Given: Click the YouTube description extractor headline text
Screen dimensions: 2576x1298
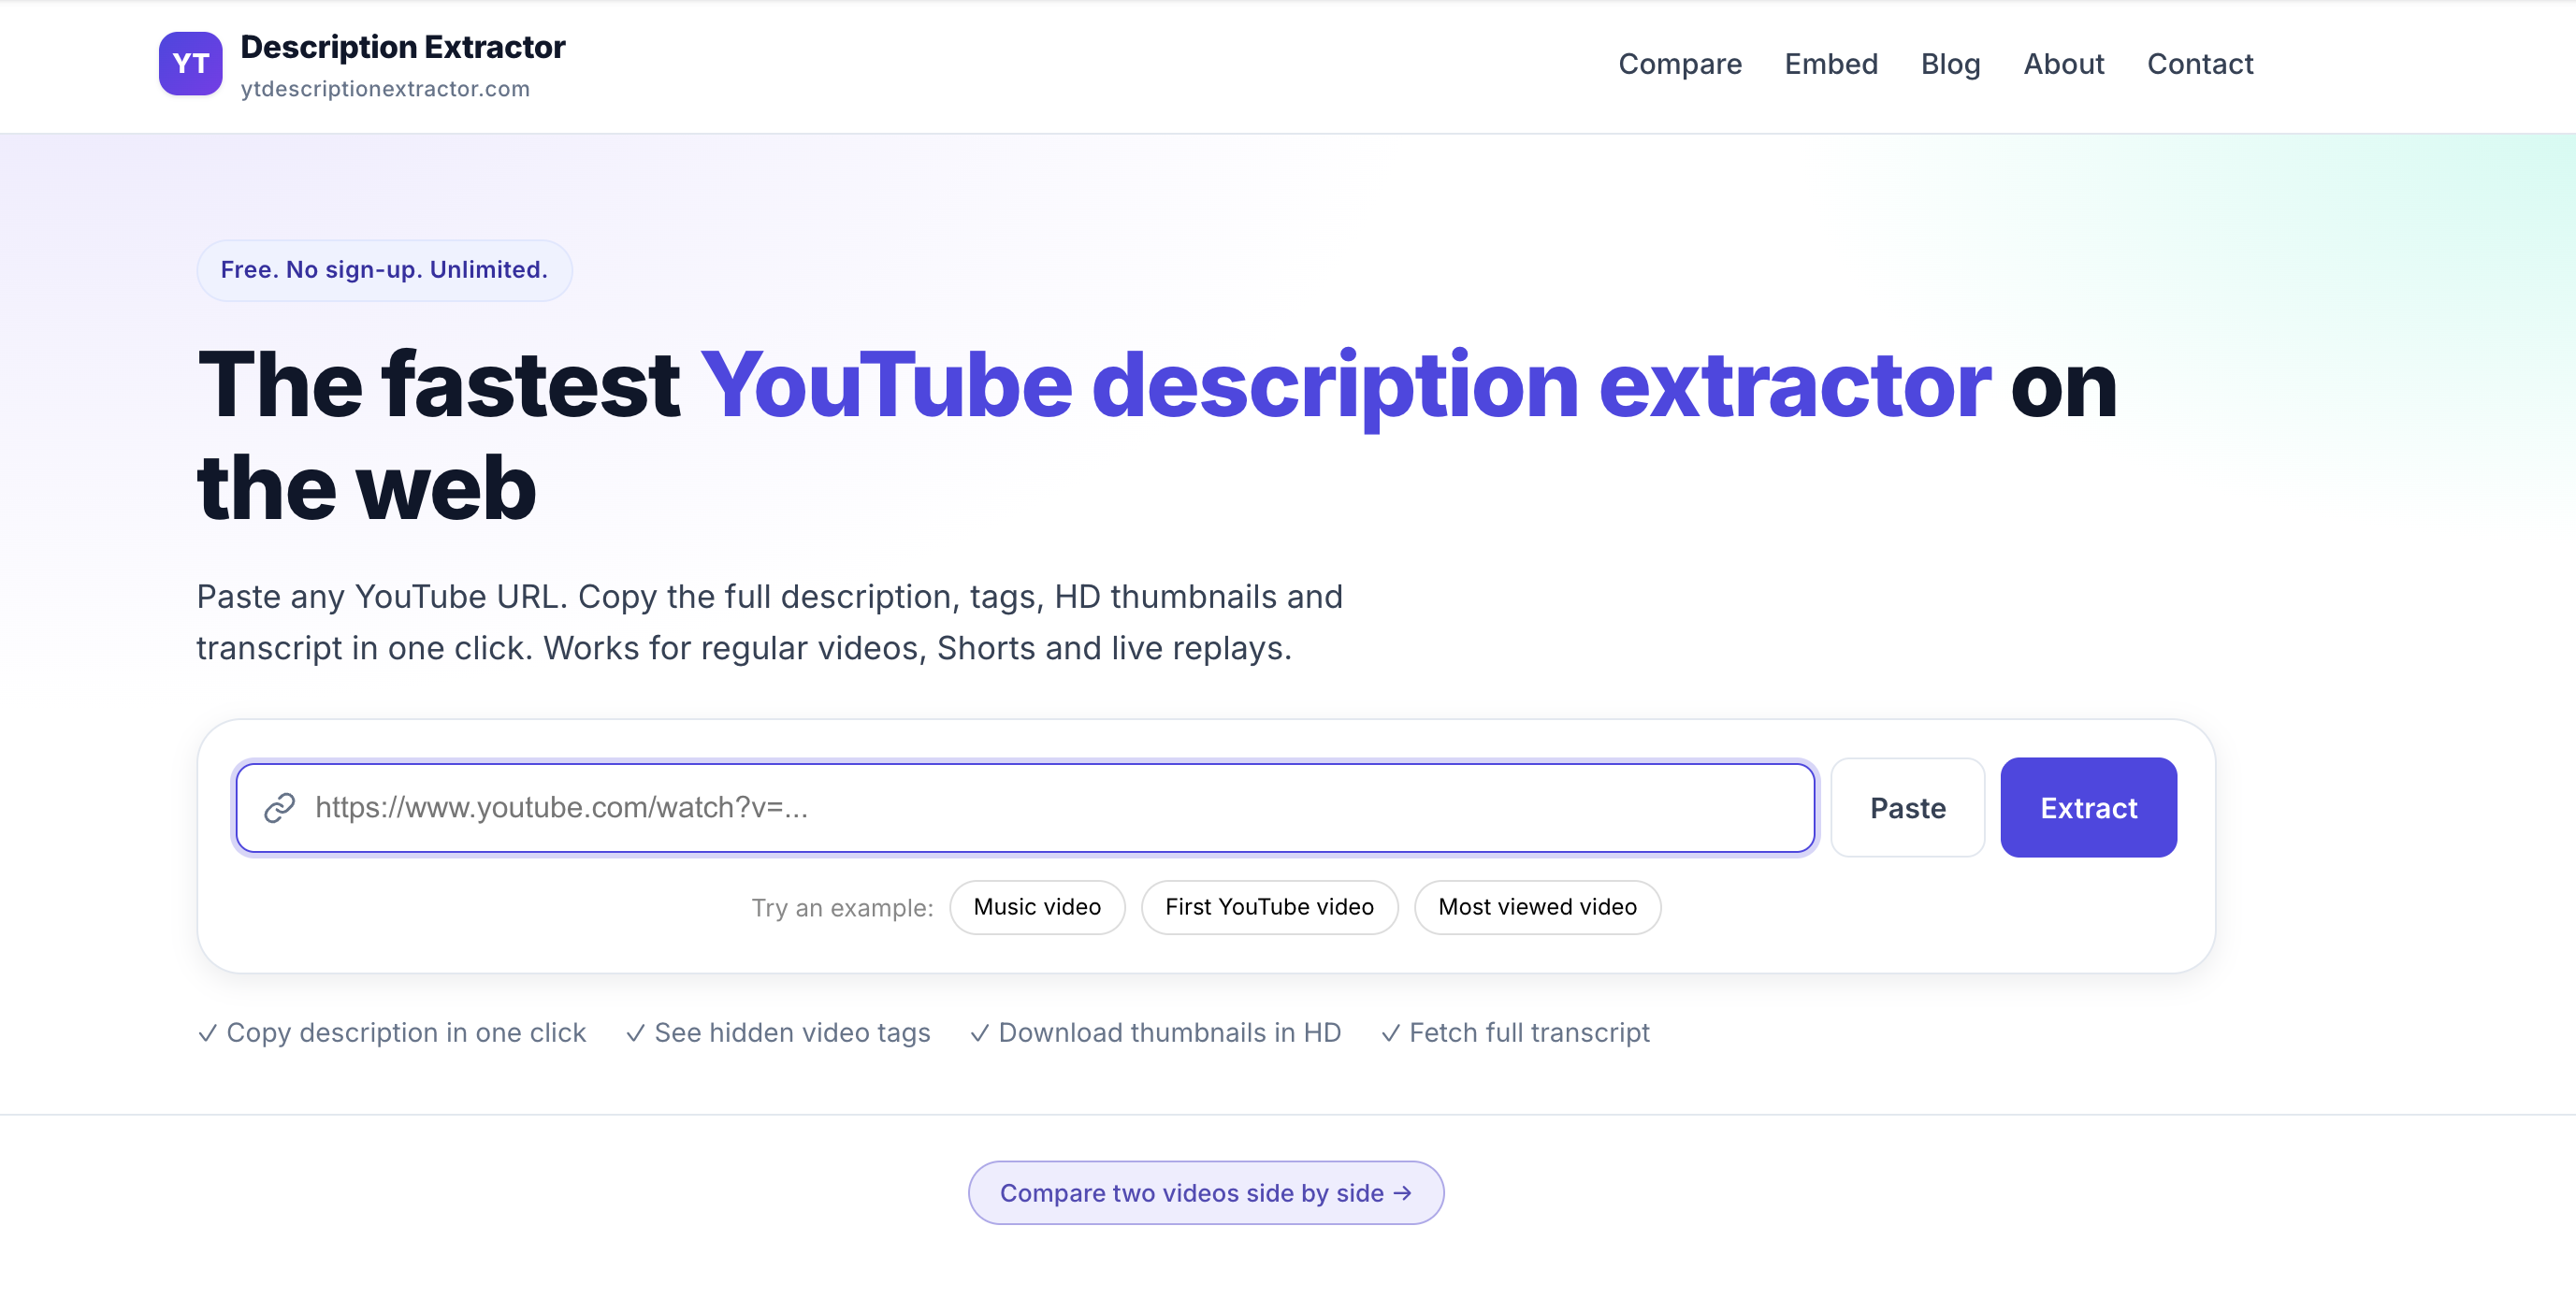Looking at the screenshot, I should [1346, 386].
